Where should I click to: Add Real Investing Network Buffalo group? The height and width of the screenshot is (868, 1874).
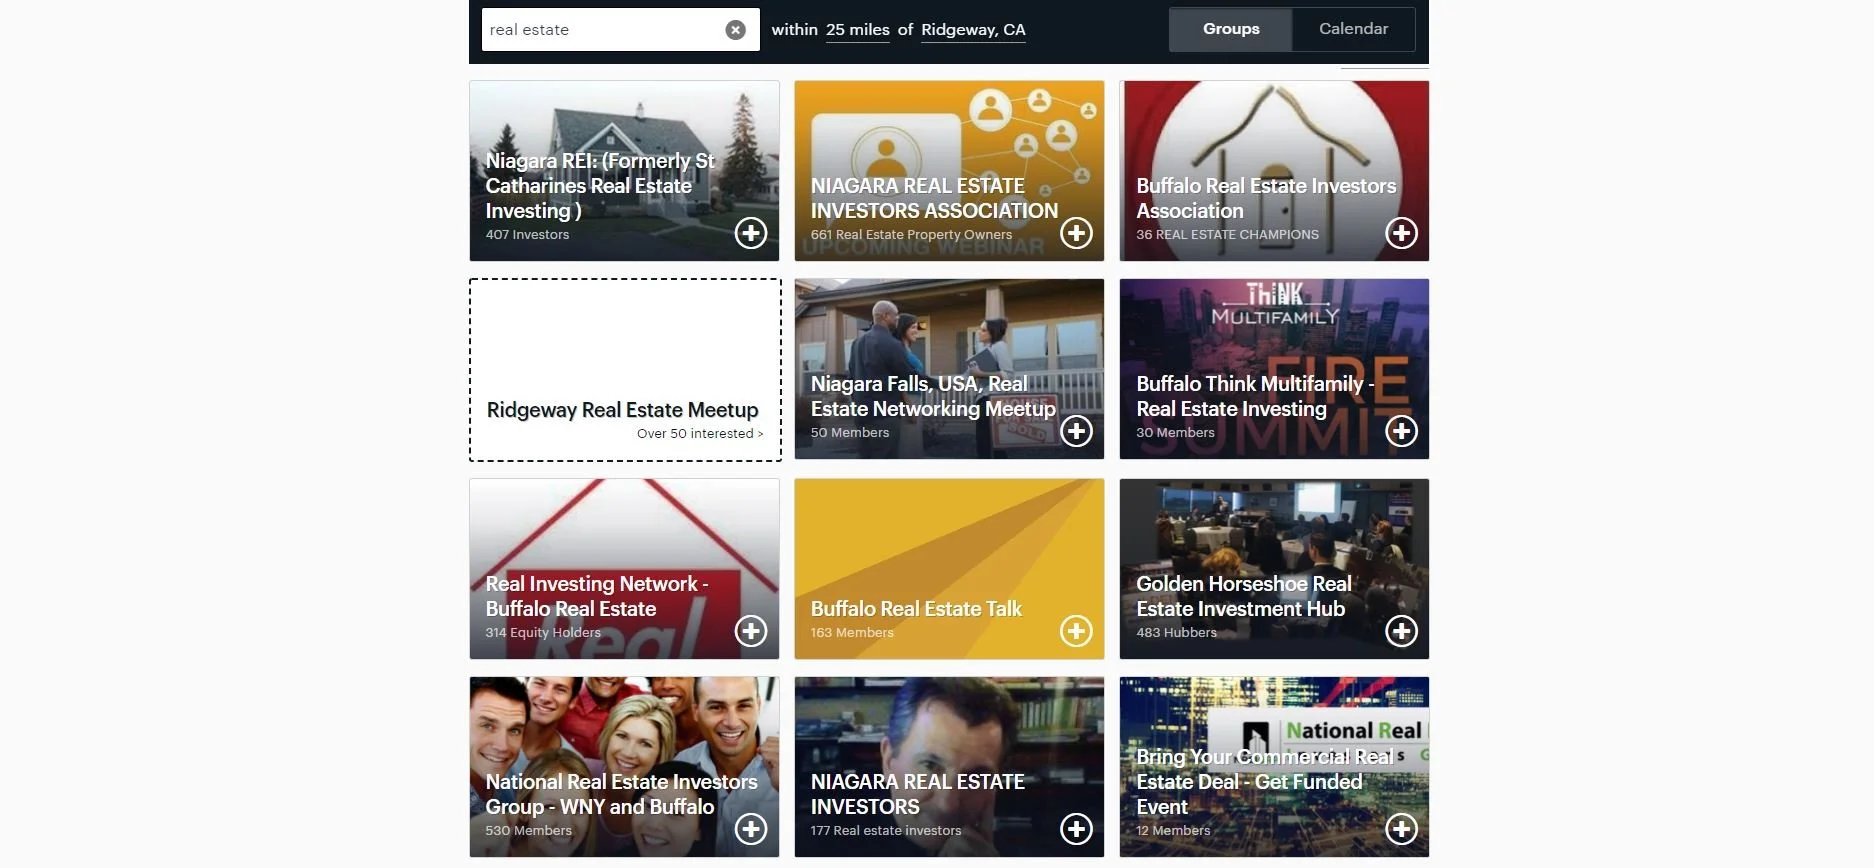pos(751,631)
